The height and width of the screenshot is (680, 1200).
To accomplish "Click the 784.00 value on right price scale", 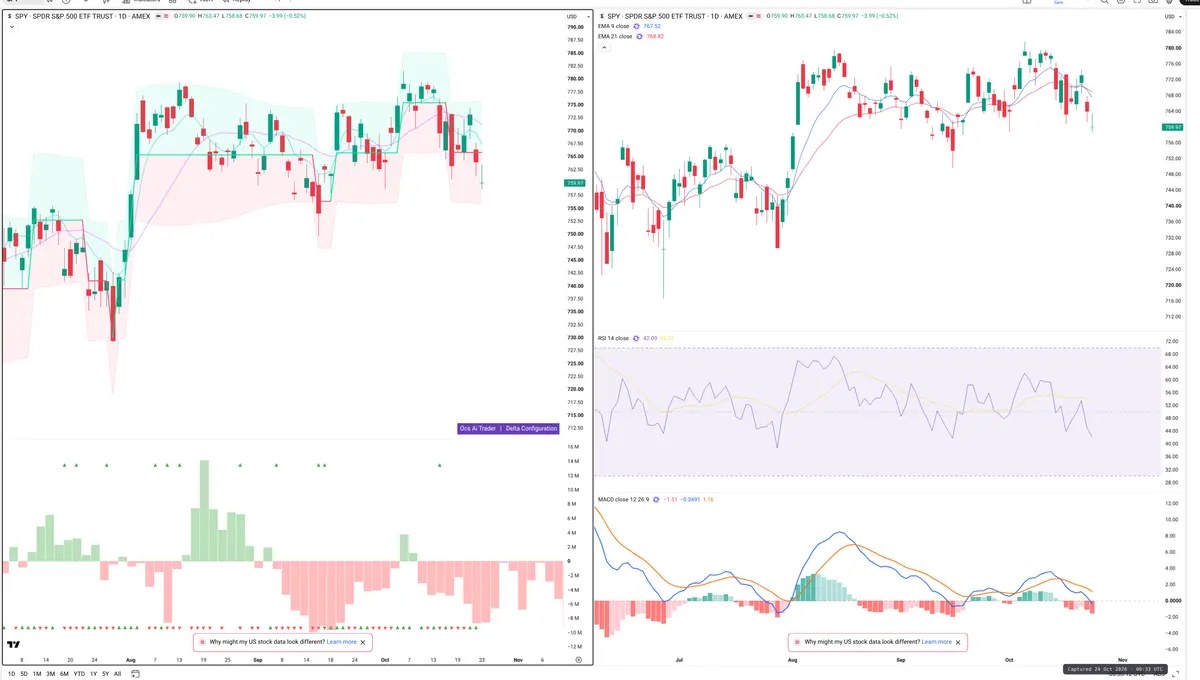I will pos(1172,32).
